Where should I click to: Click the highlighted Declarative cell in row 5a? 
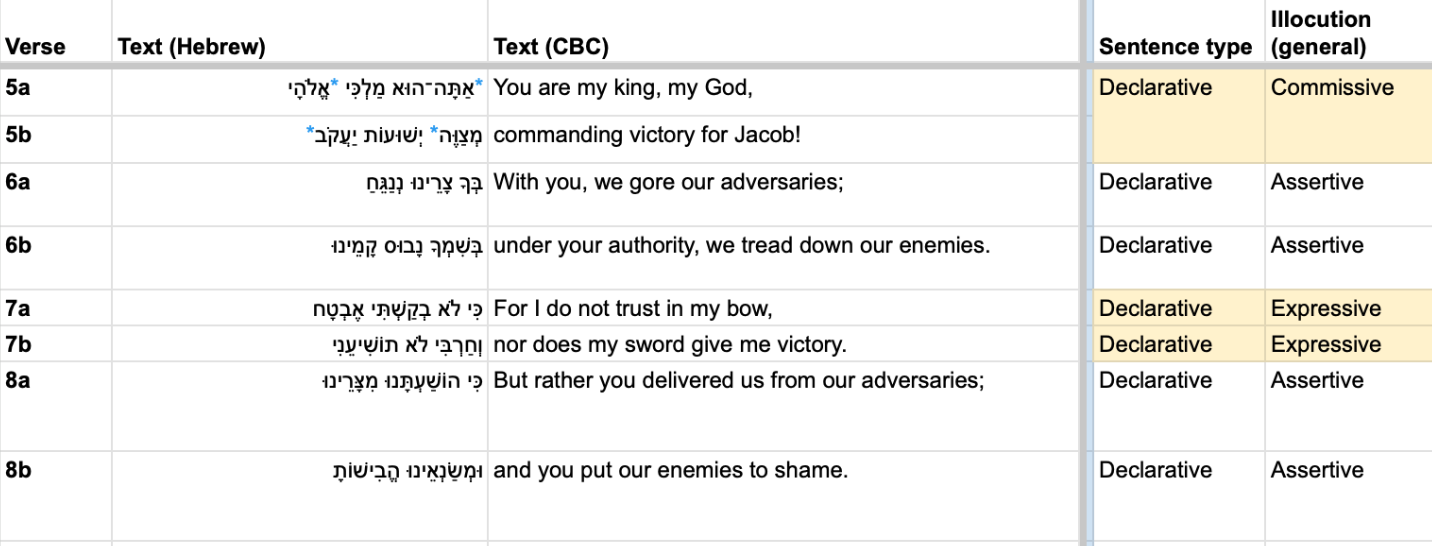pos(1179,115)
